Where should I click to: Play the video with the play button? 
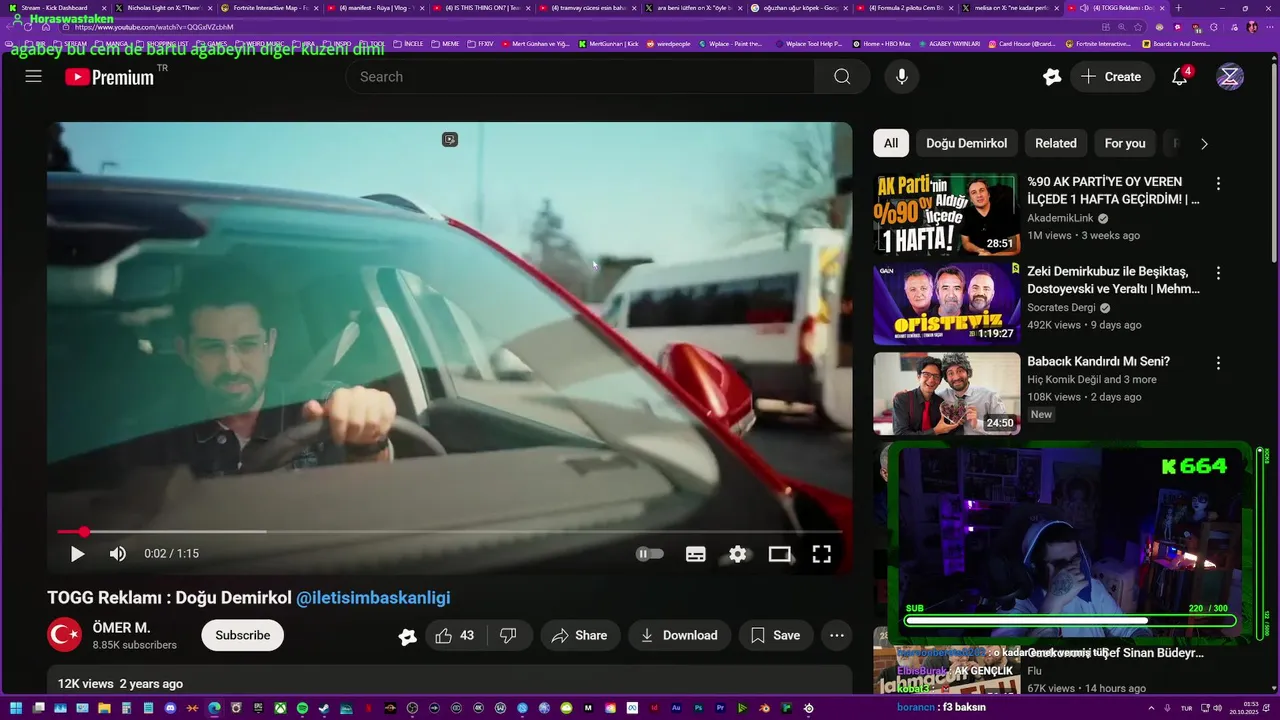click(77, 554)
